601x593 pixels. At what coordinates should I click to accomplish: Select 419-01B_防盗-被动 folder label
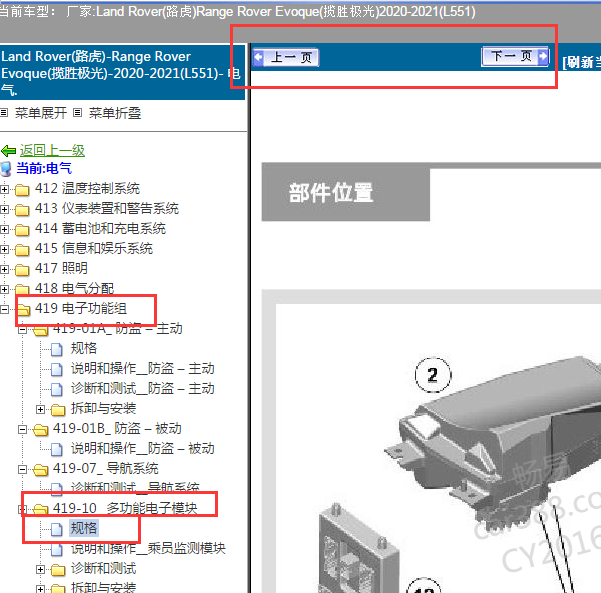[117, 428]
